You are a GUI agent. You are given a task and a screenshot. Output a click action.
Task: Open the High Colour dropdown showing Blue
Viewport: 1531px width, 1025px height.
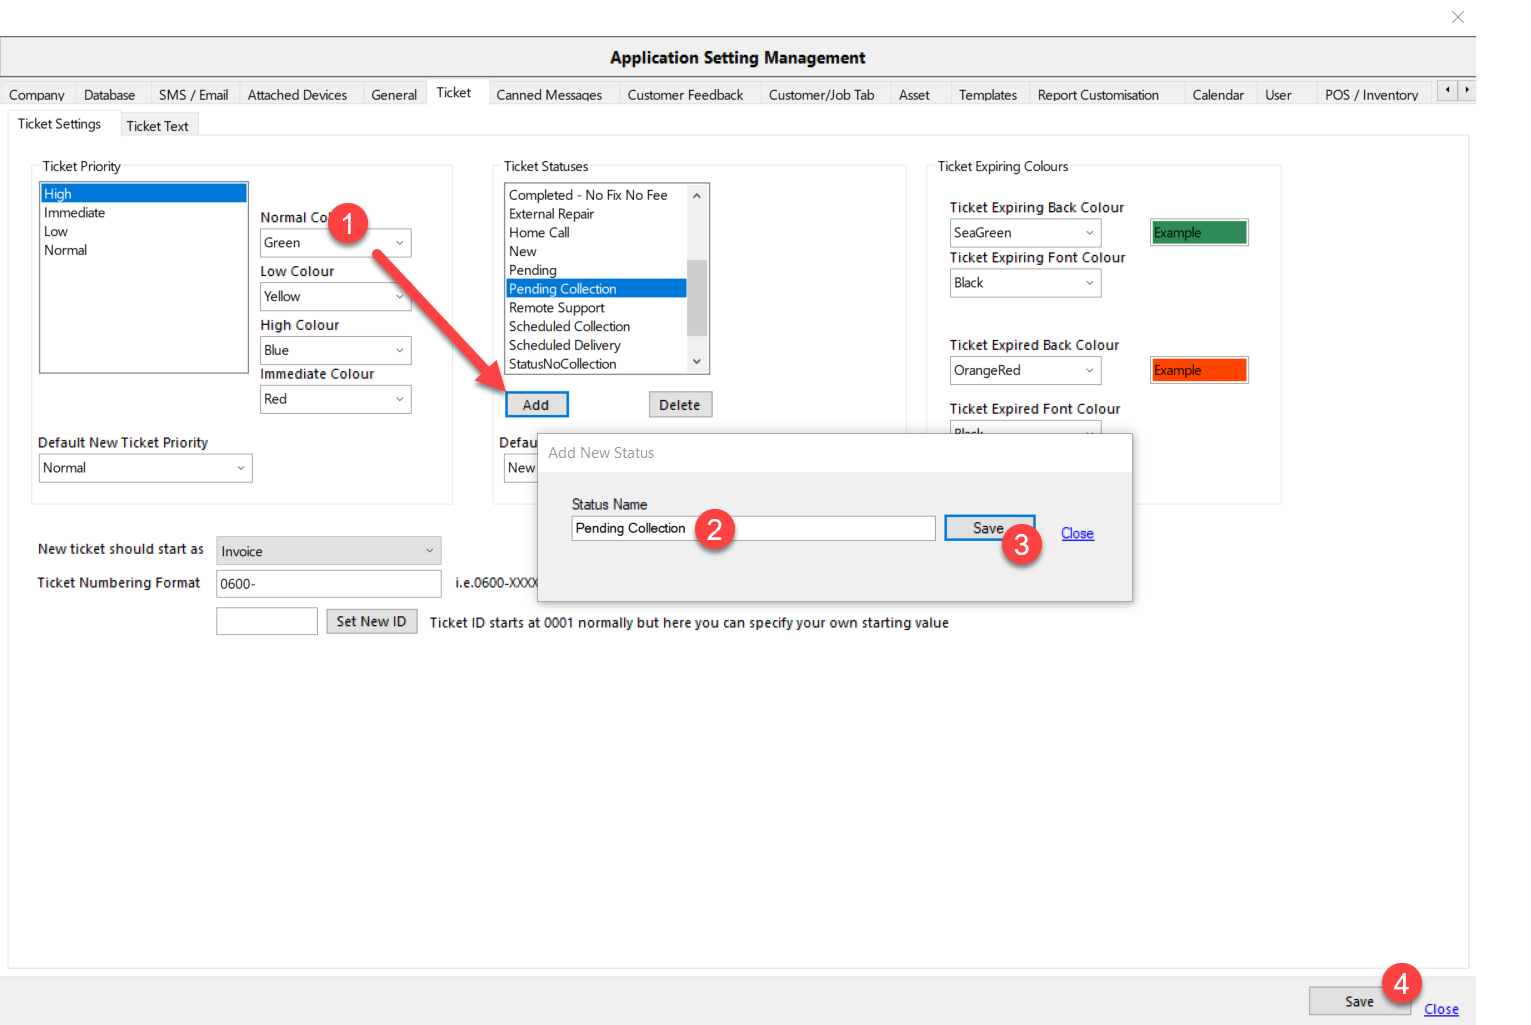tap(336, 351)
